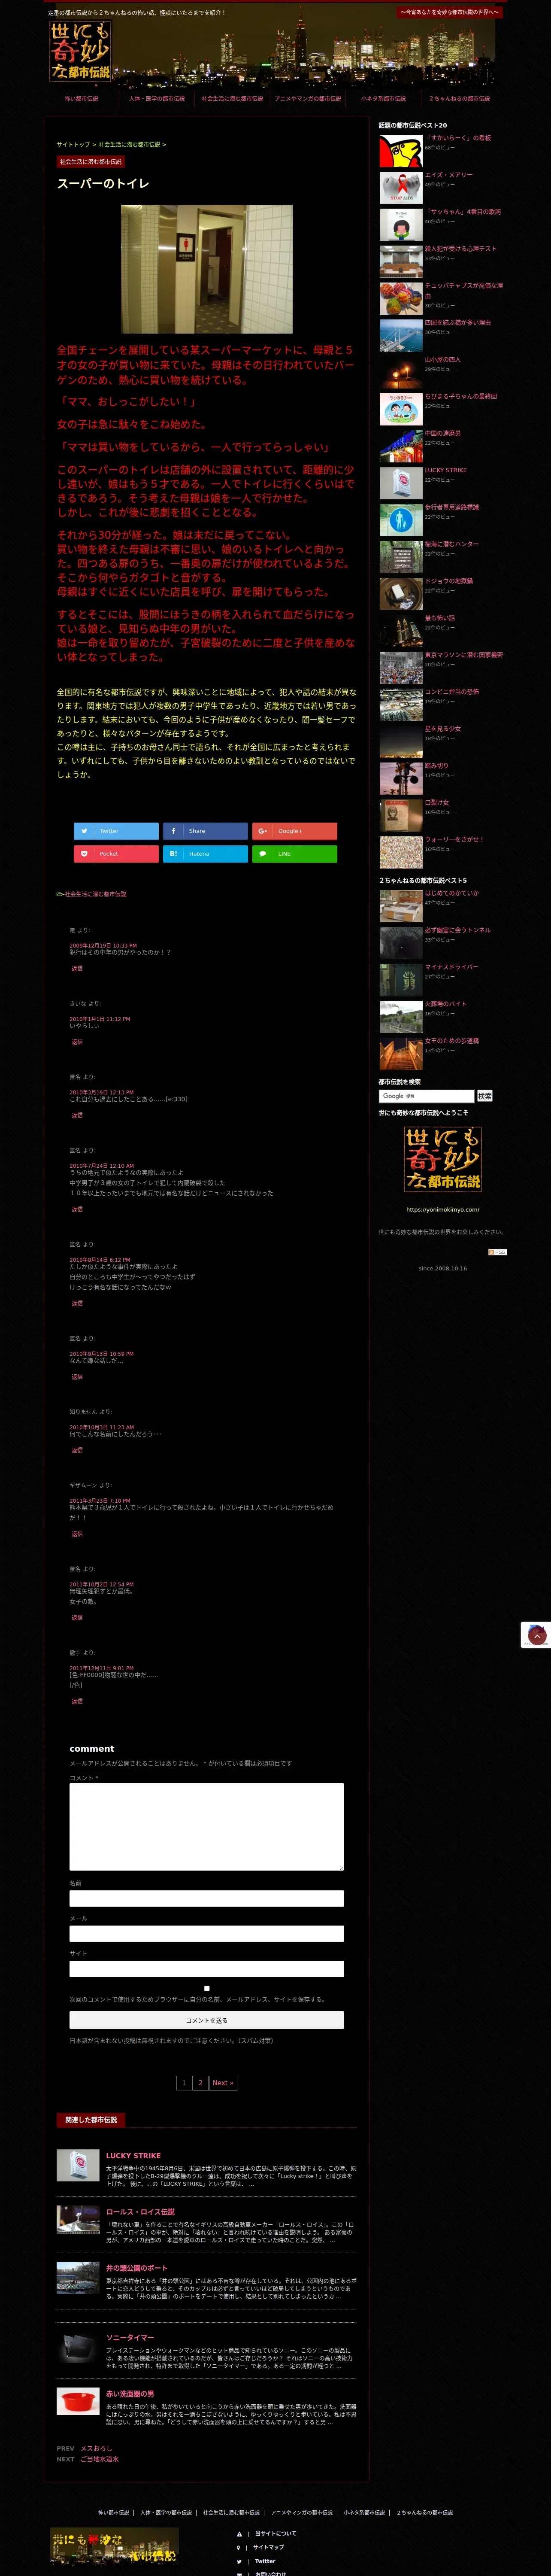
Task: Send article via the LINE button
Action: pos(294,854)
